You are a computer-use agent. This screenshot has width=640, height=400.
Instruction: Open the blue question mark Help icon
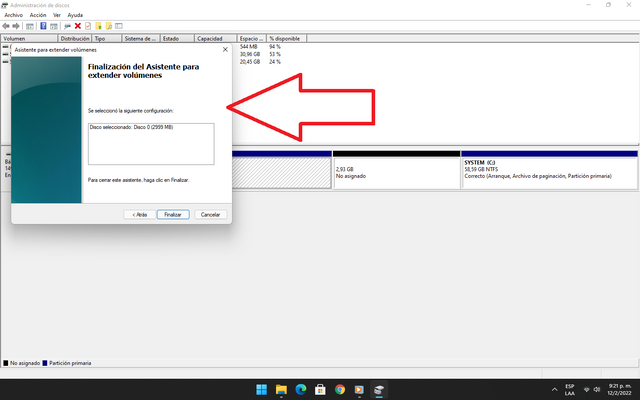click(43, 26)
